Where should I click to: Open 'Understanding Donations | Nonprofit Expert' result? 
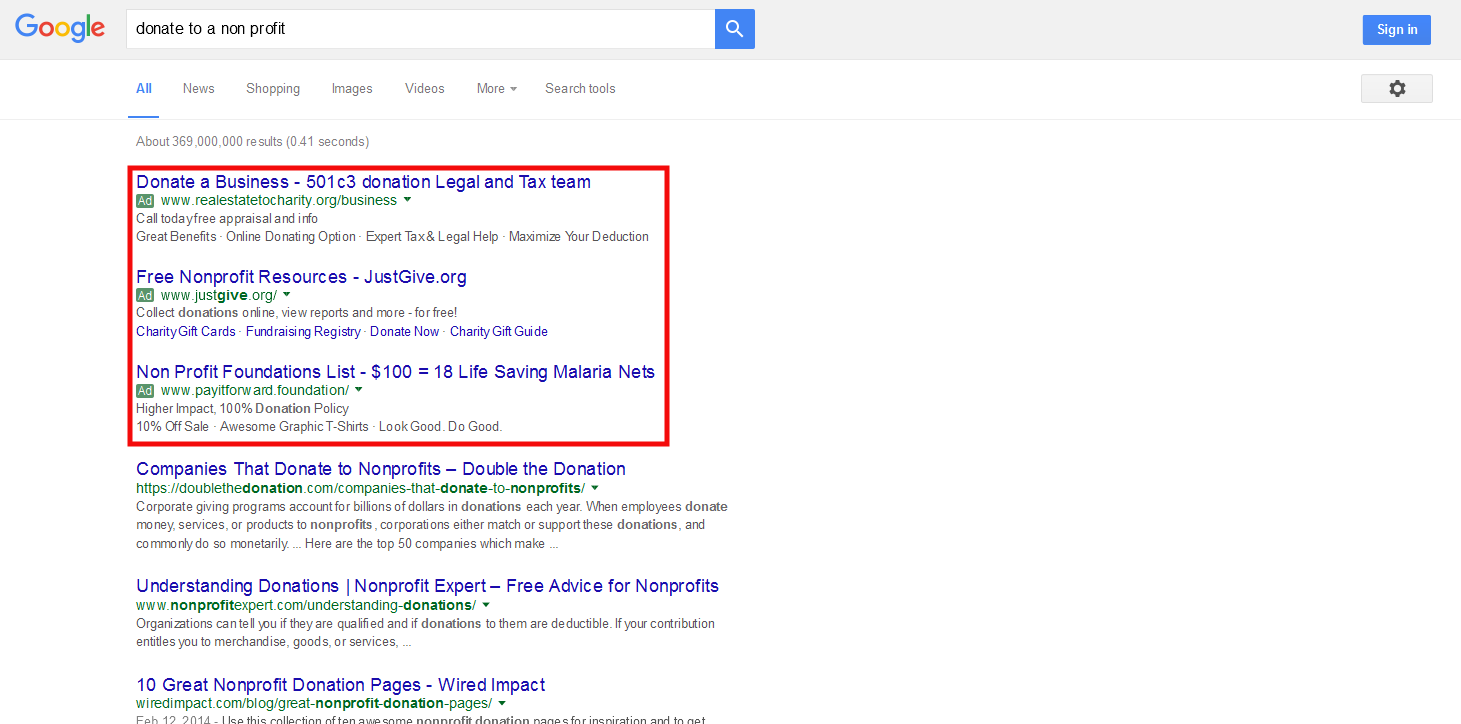[427, 586]
